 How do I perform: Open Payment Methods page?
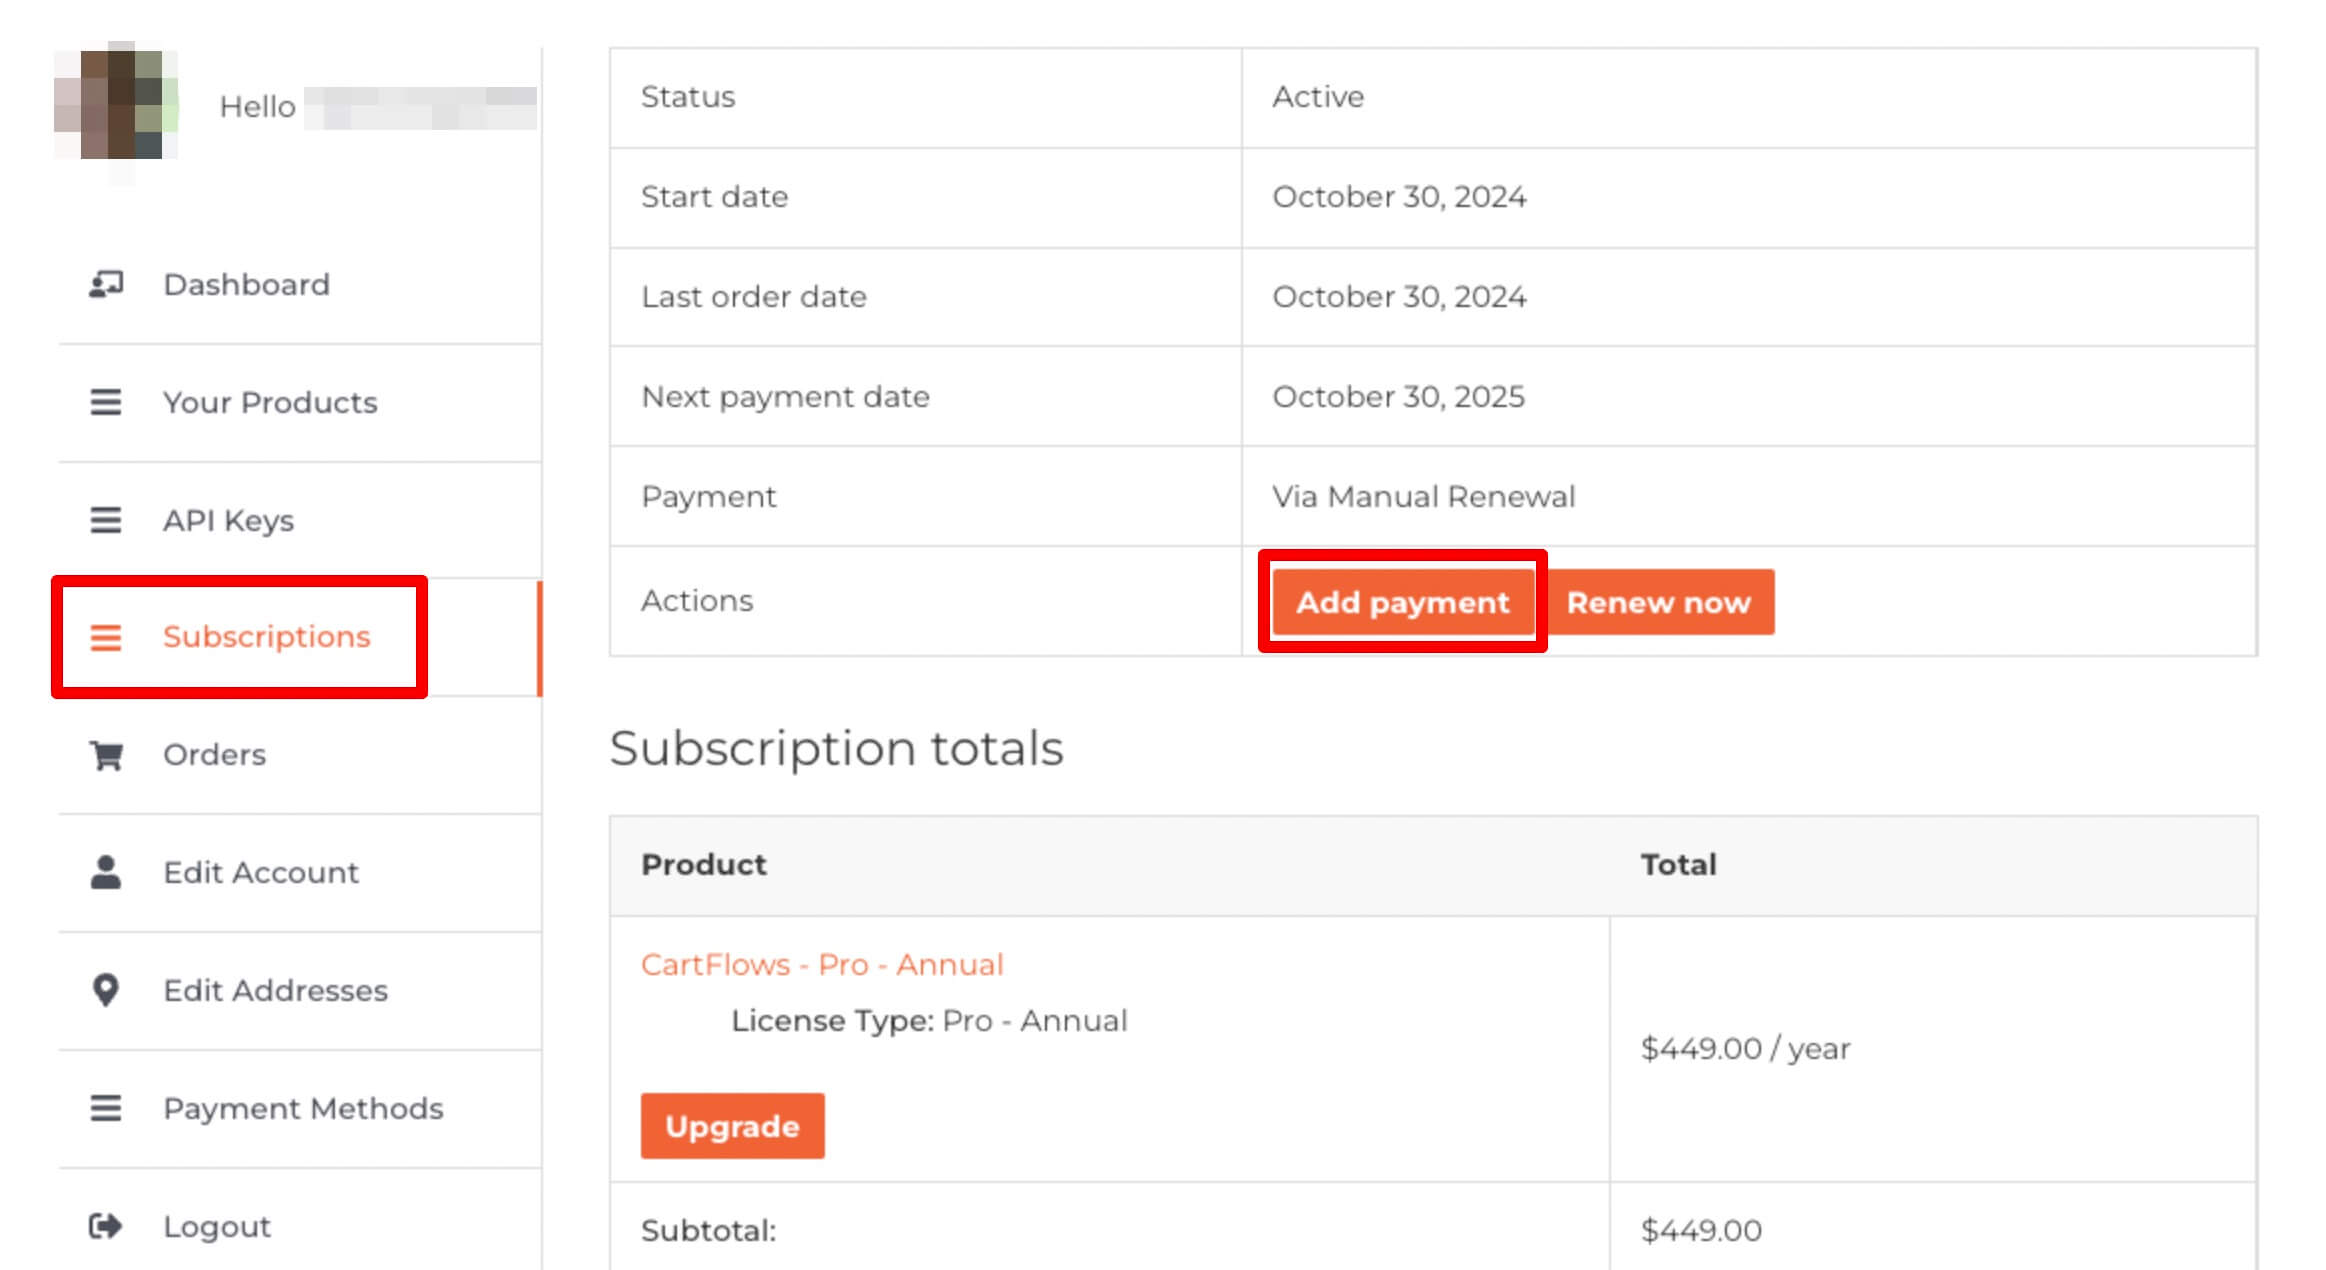(x=303, y=1108)
